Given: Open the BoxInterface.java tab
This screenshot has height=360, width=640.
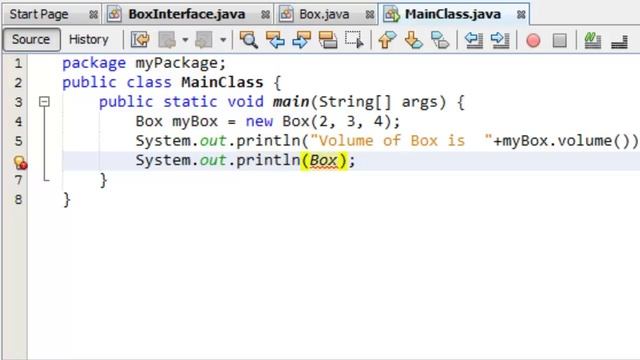Looking at the screenshot, I should point(187,14).
